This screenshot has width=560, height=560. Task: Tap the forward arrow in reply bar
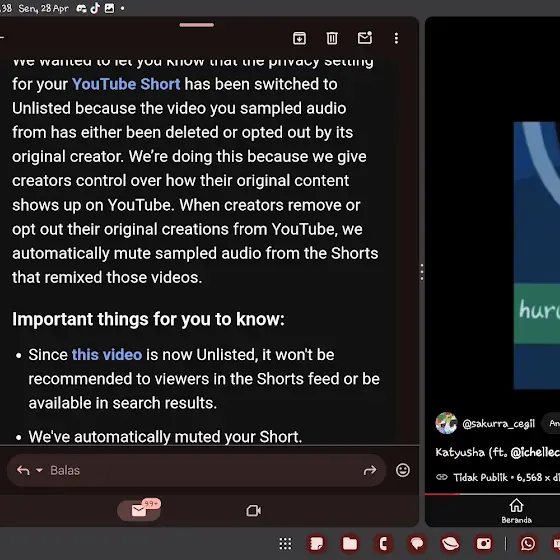370,470
